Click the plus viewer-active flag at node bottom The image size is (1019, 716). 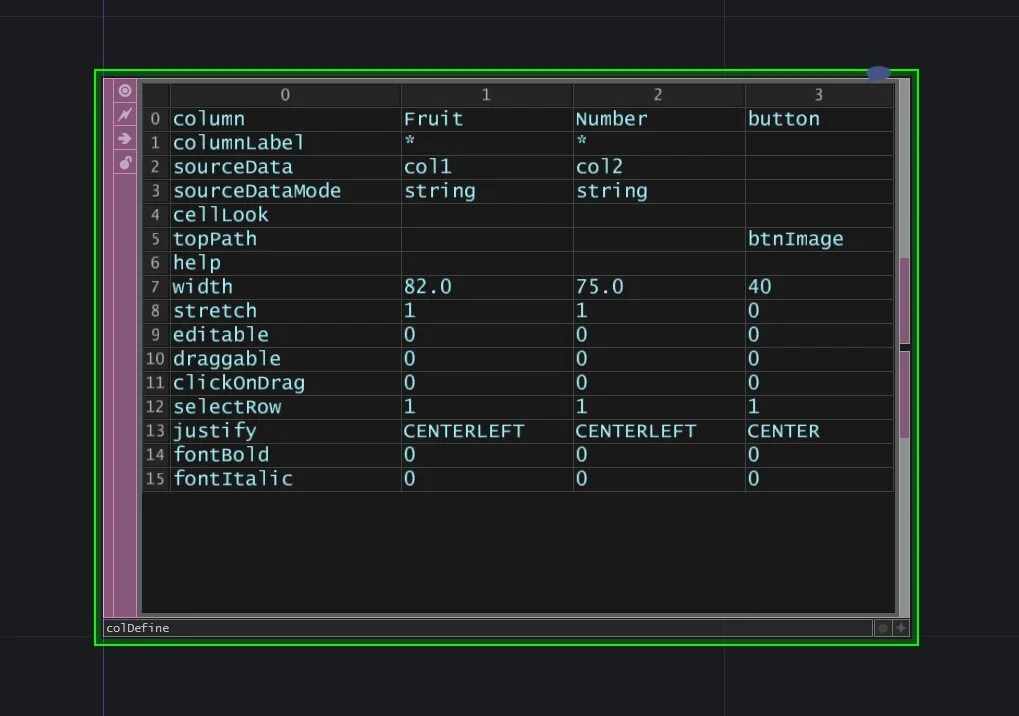coord(901,628)
